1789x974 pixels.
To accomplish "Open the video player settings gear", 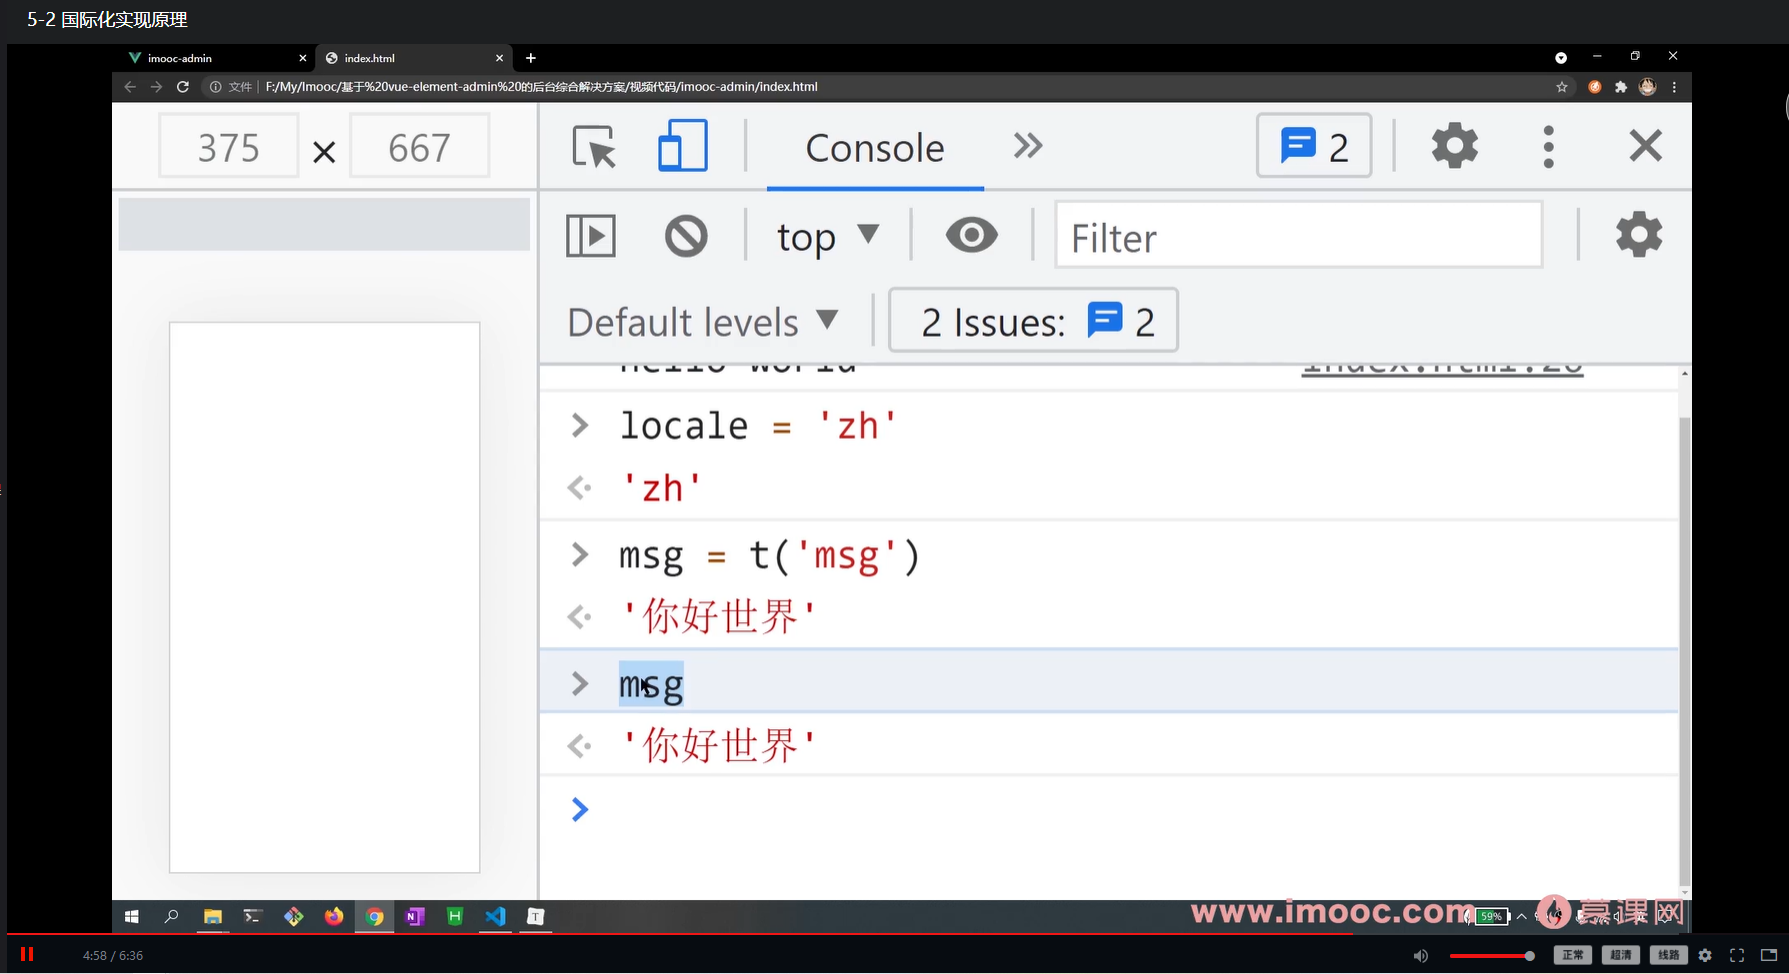I will point(1705,956).
